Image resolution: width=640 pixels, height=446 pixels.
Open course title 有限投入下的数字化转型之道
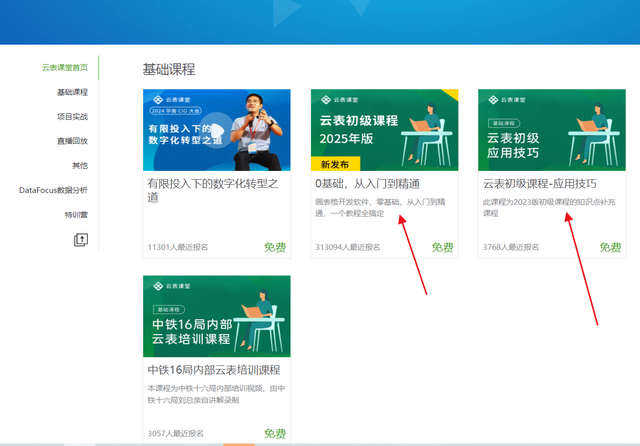click(x=213, y=191)
